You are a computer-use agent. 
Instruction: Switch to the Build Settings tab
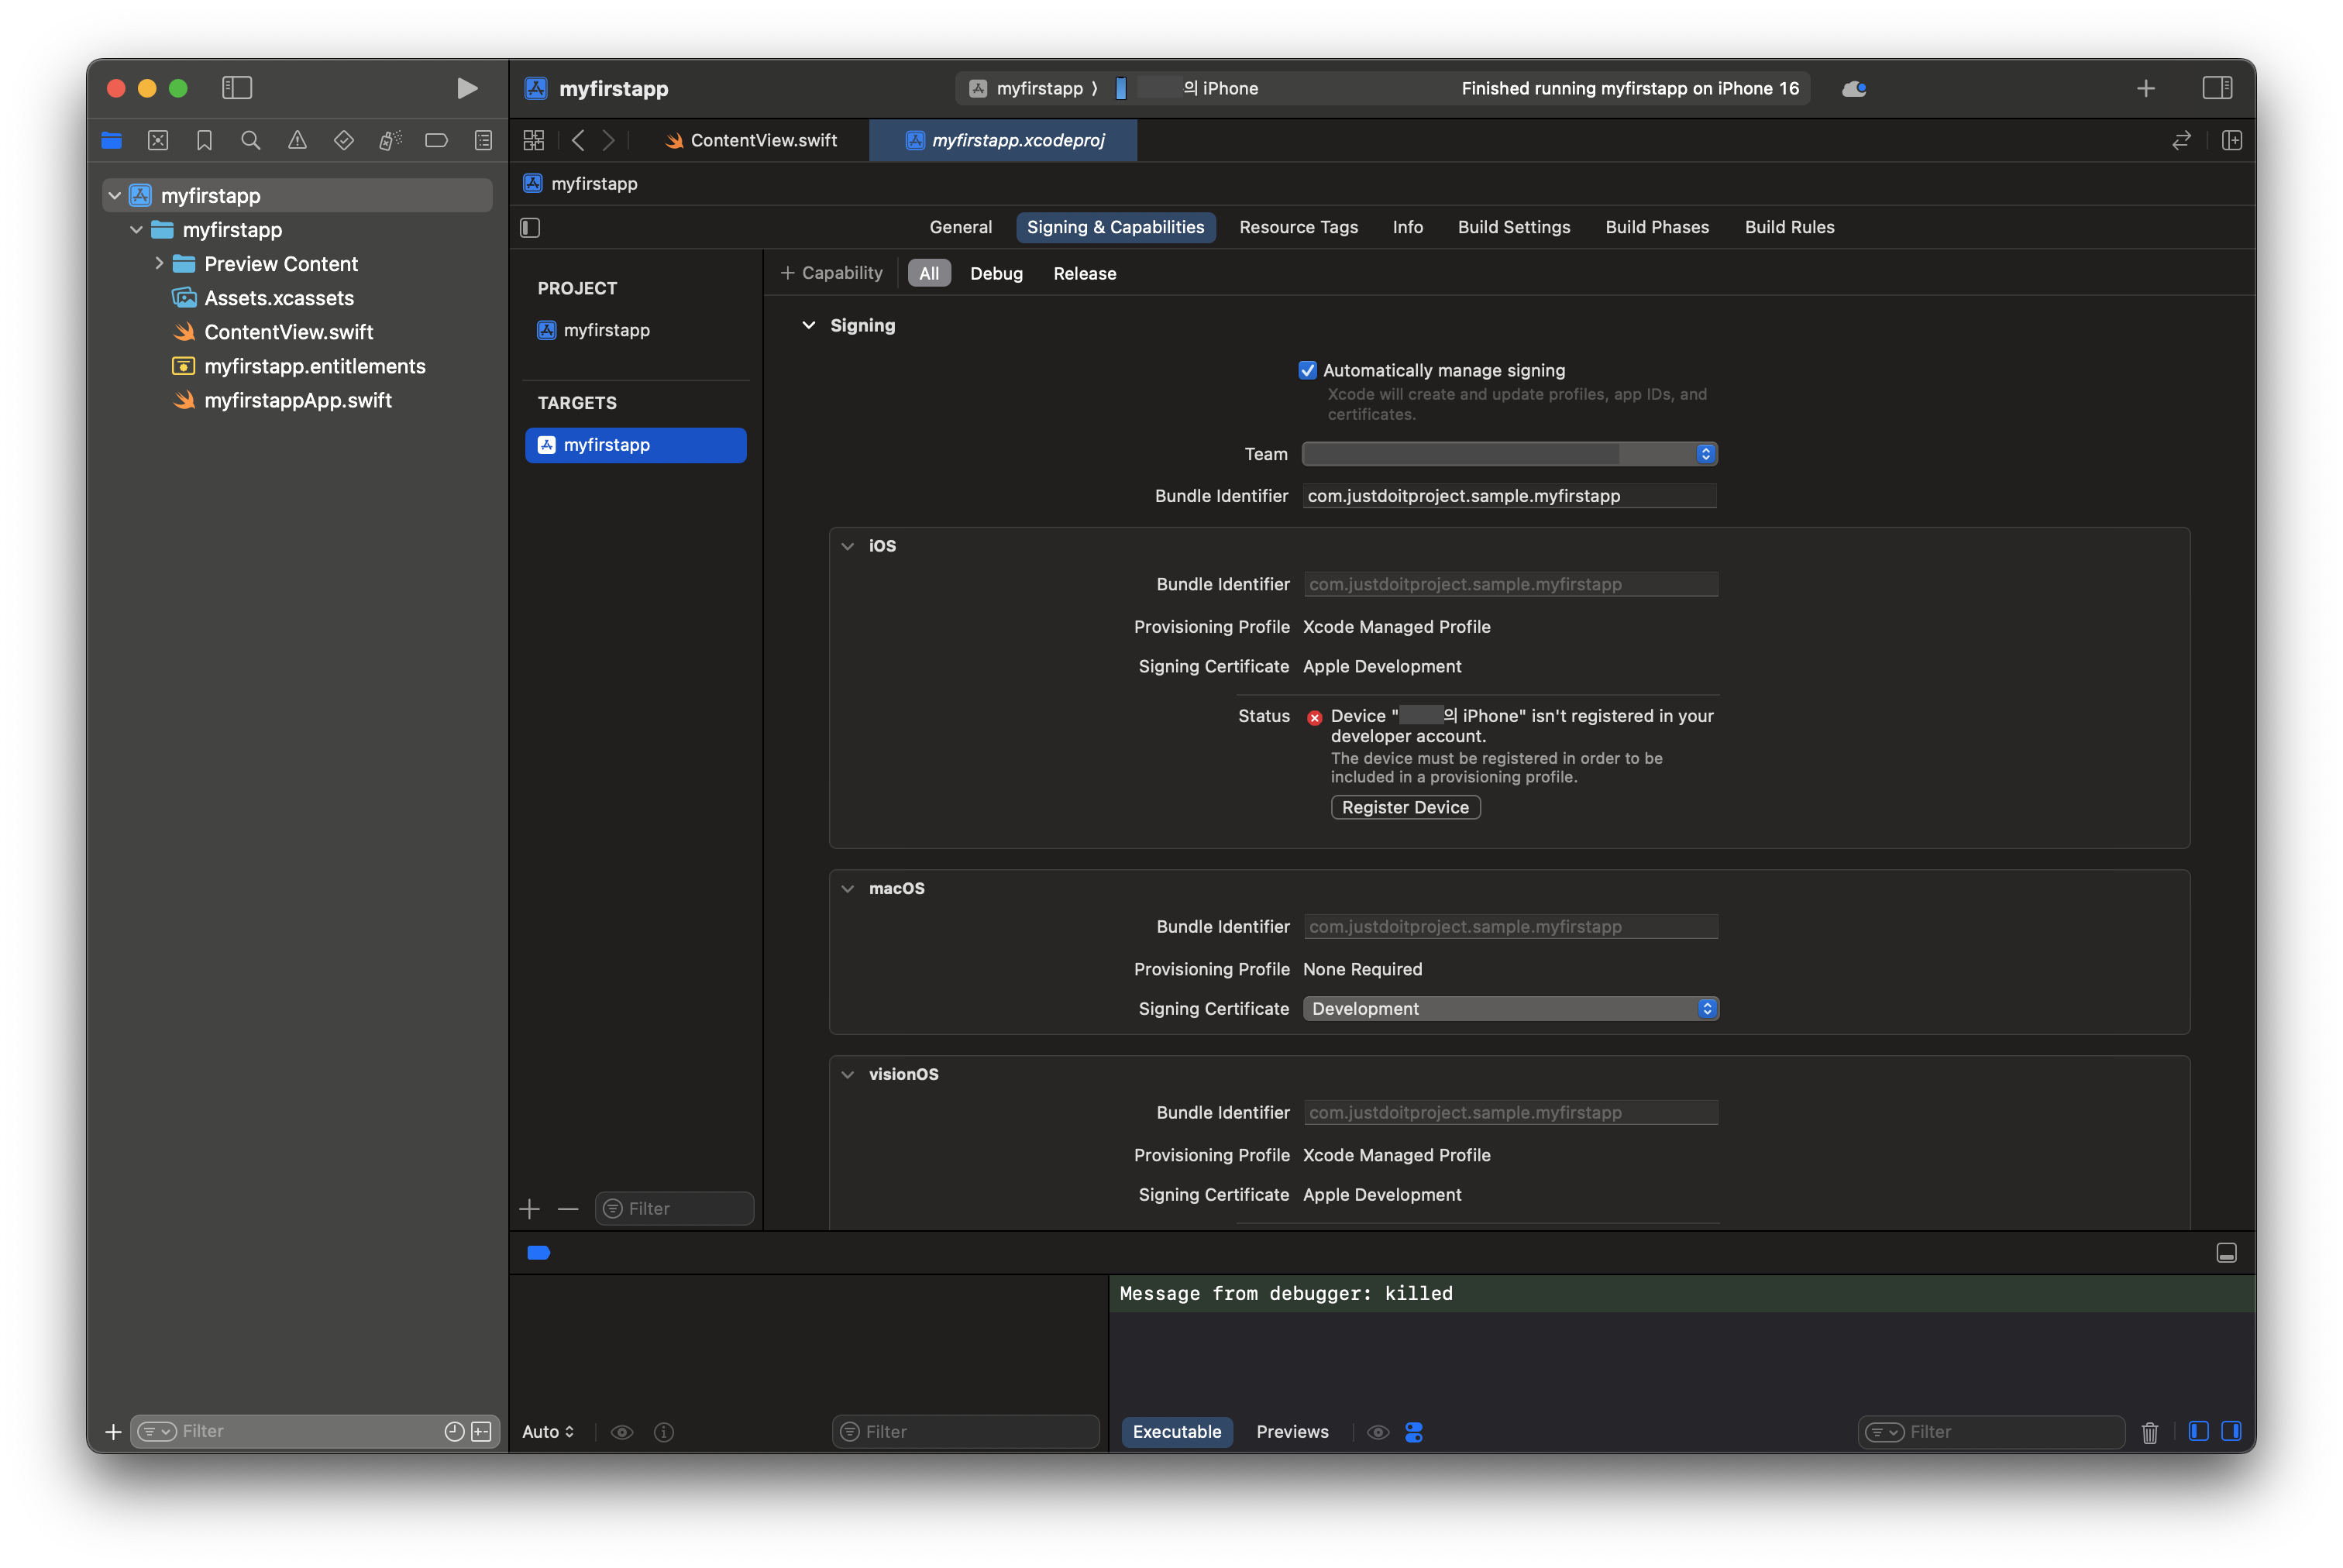[x=1513, y=227]
